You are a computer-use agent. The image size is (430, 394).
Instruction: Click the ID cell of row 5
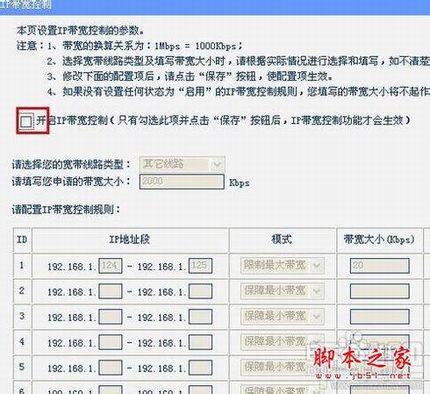click(x=22, y=367)
